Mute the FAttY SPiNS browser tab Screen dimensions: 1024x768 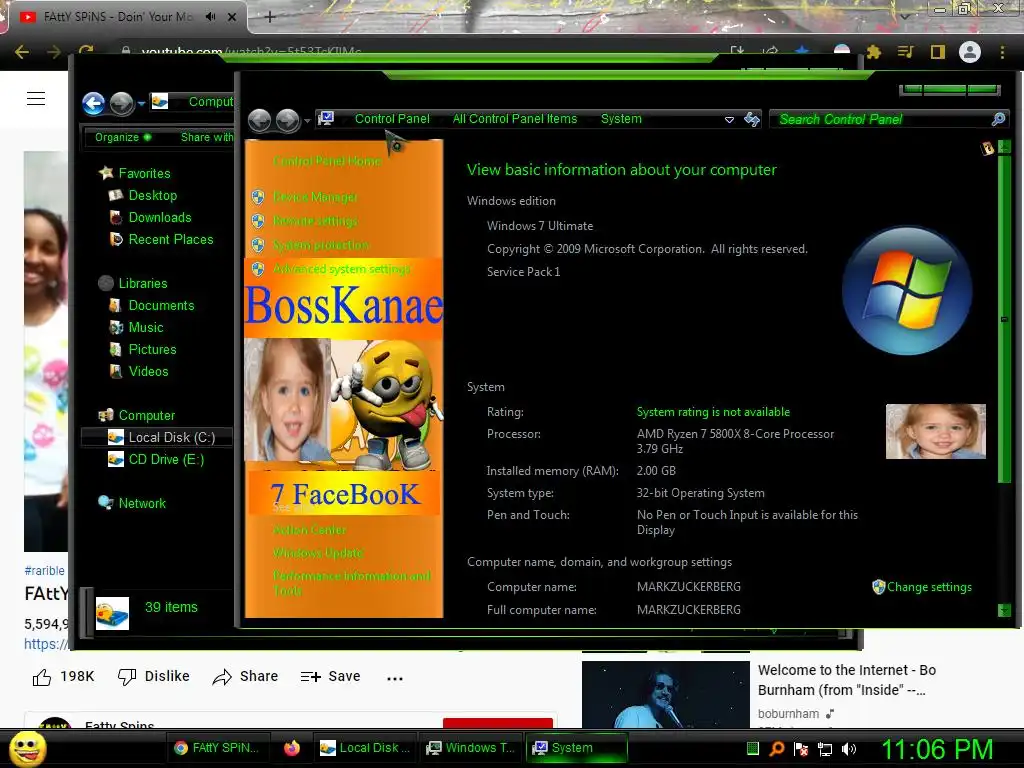[x=210, y=16]
